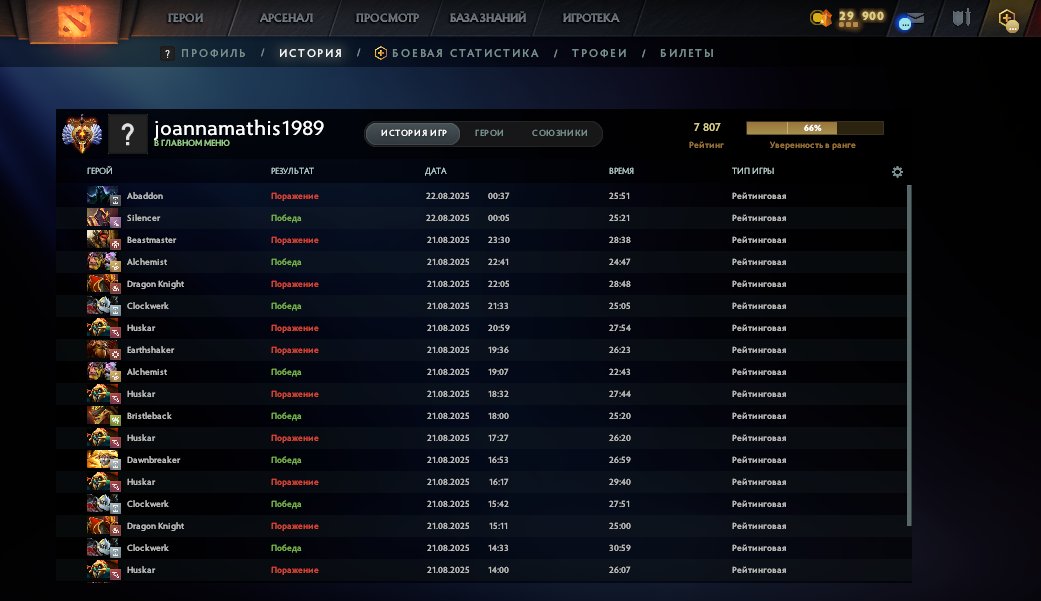The height and width of the screenshot is (601, 1041).
Task: Switch to the Герои filter tab
Action: point(489,134)
